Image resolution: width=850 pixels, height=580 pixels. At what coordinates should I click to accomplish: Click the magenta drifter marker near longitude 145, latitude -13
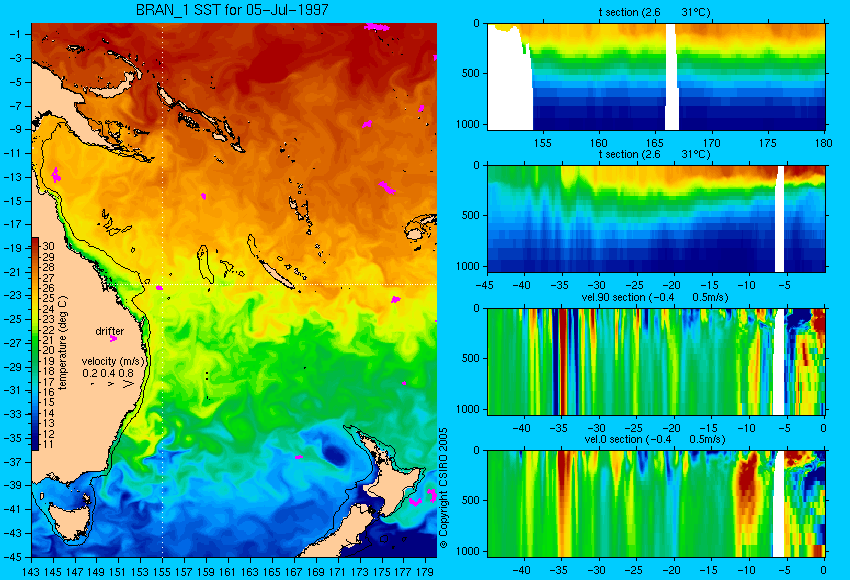pos(55,175)
